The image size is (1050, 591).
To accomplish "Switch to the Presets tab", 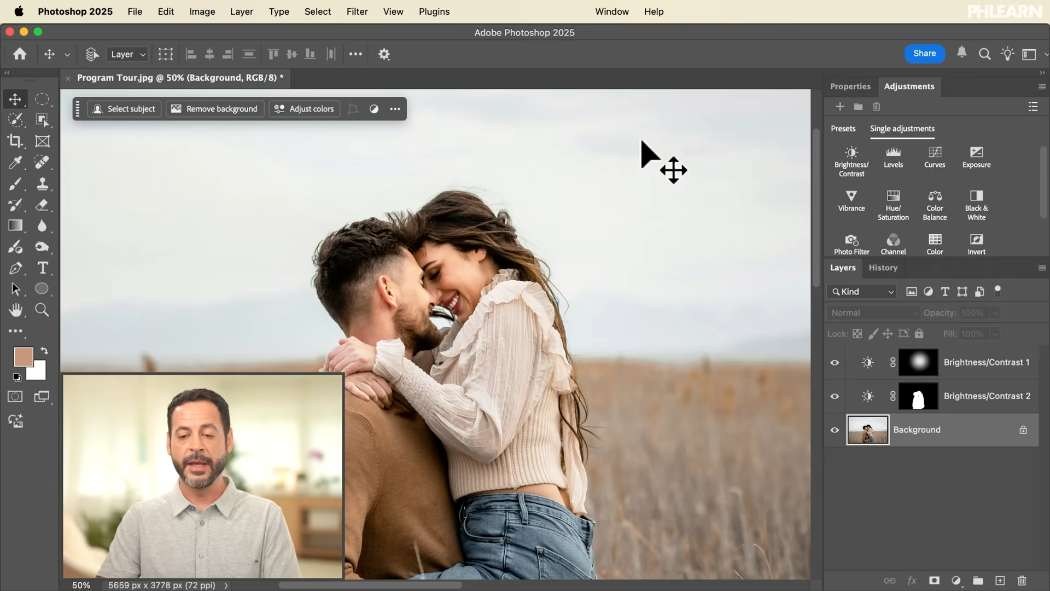I will click(x=843, y=129).
